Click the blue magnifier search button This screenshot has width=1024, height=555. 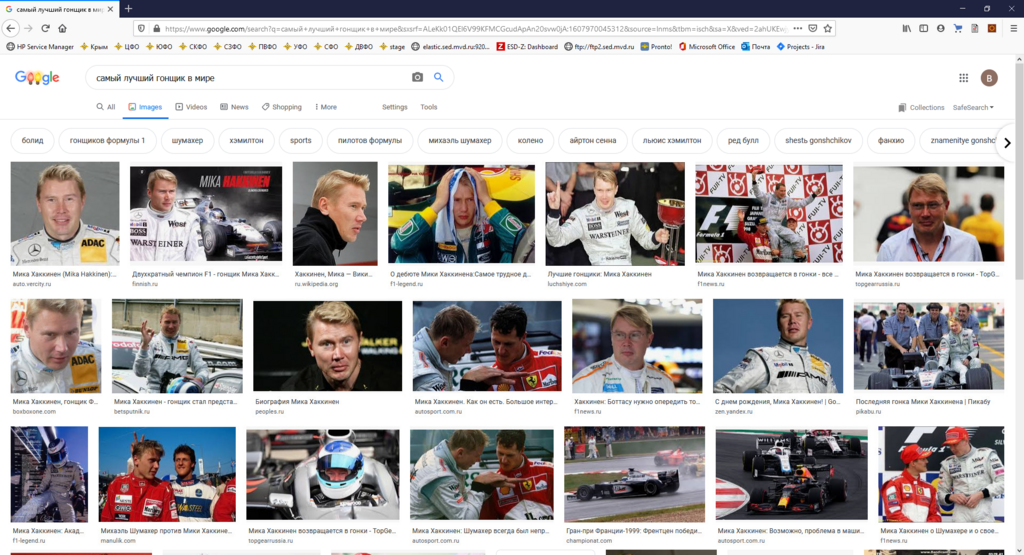438,77
